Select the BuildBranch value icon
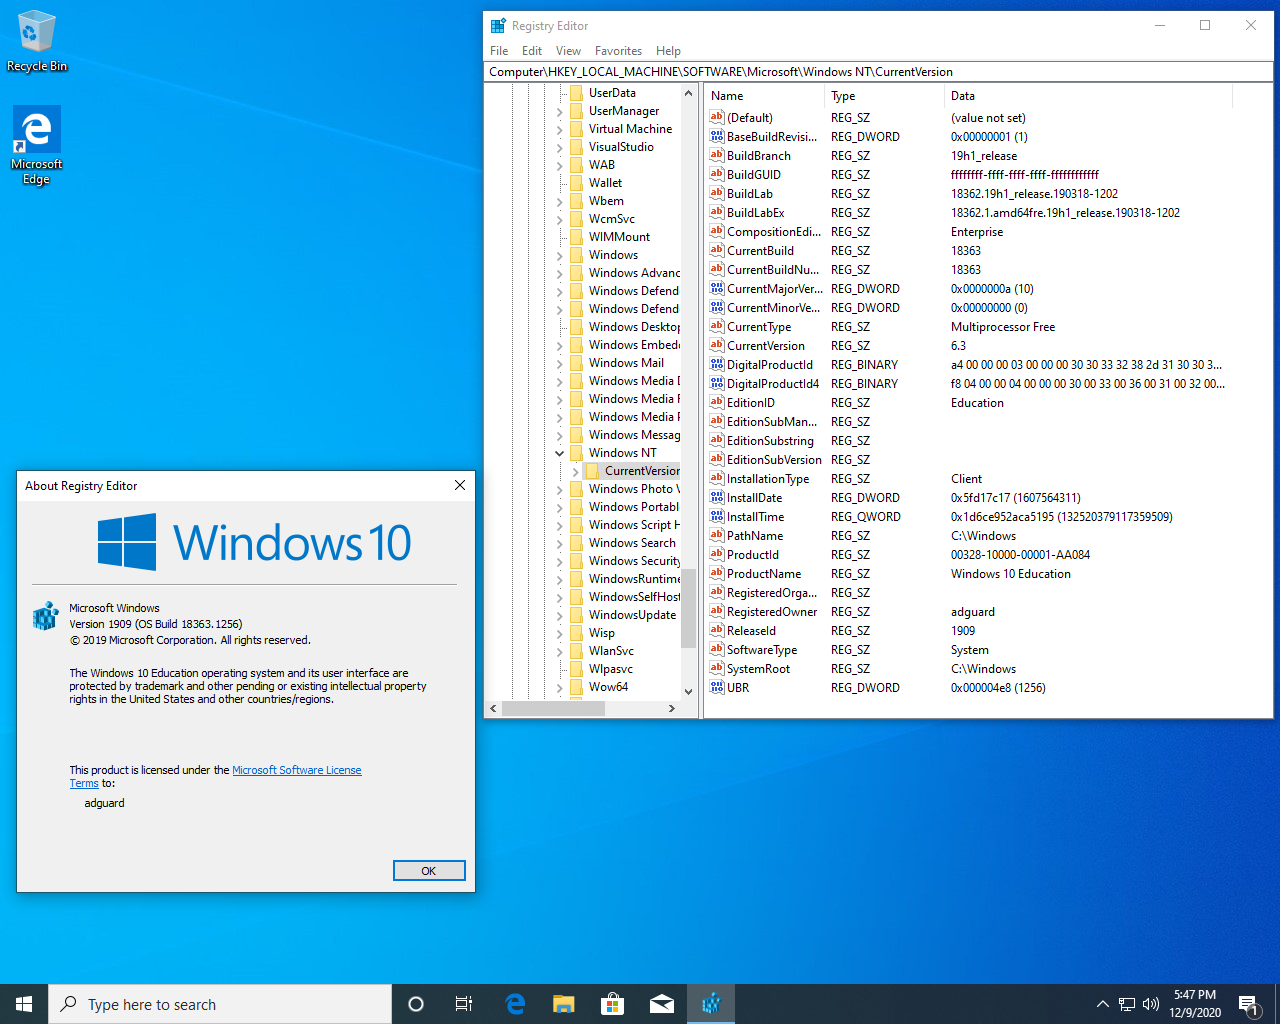1280x1024 pixels. 716,155
